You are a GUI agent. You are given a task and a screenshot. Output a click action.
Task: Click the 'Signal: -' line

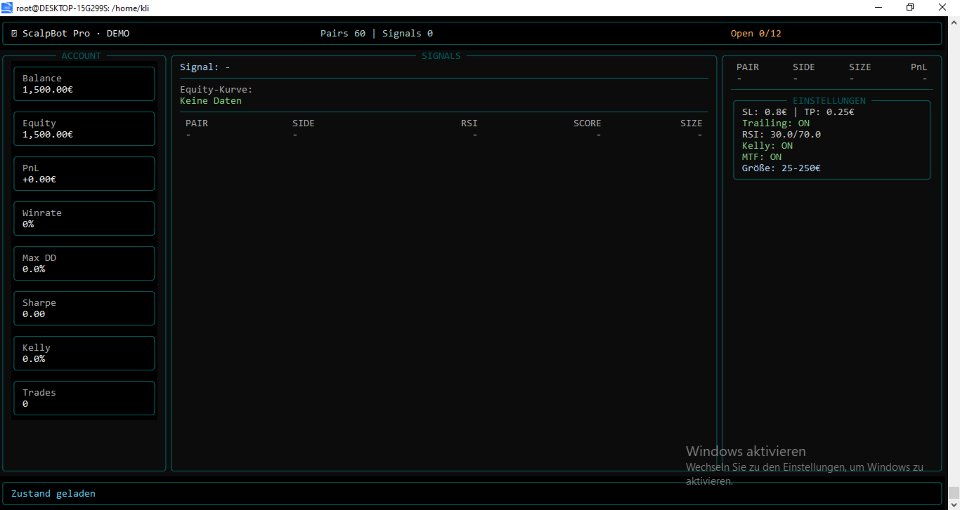click(x=205, y=67)
